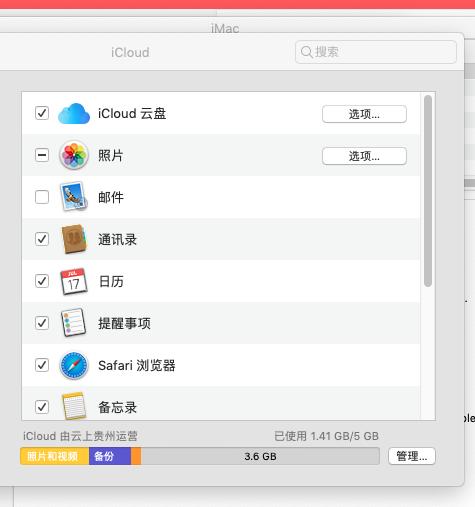Screen dimensions: 475x507
Task: Click the 照片 Photos flower icon
Action: pos(74,155)
